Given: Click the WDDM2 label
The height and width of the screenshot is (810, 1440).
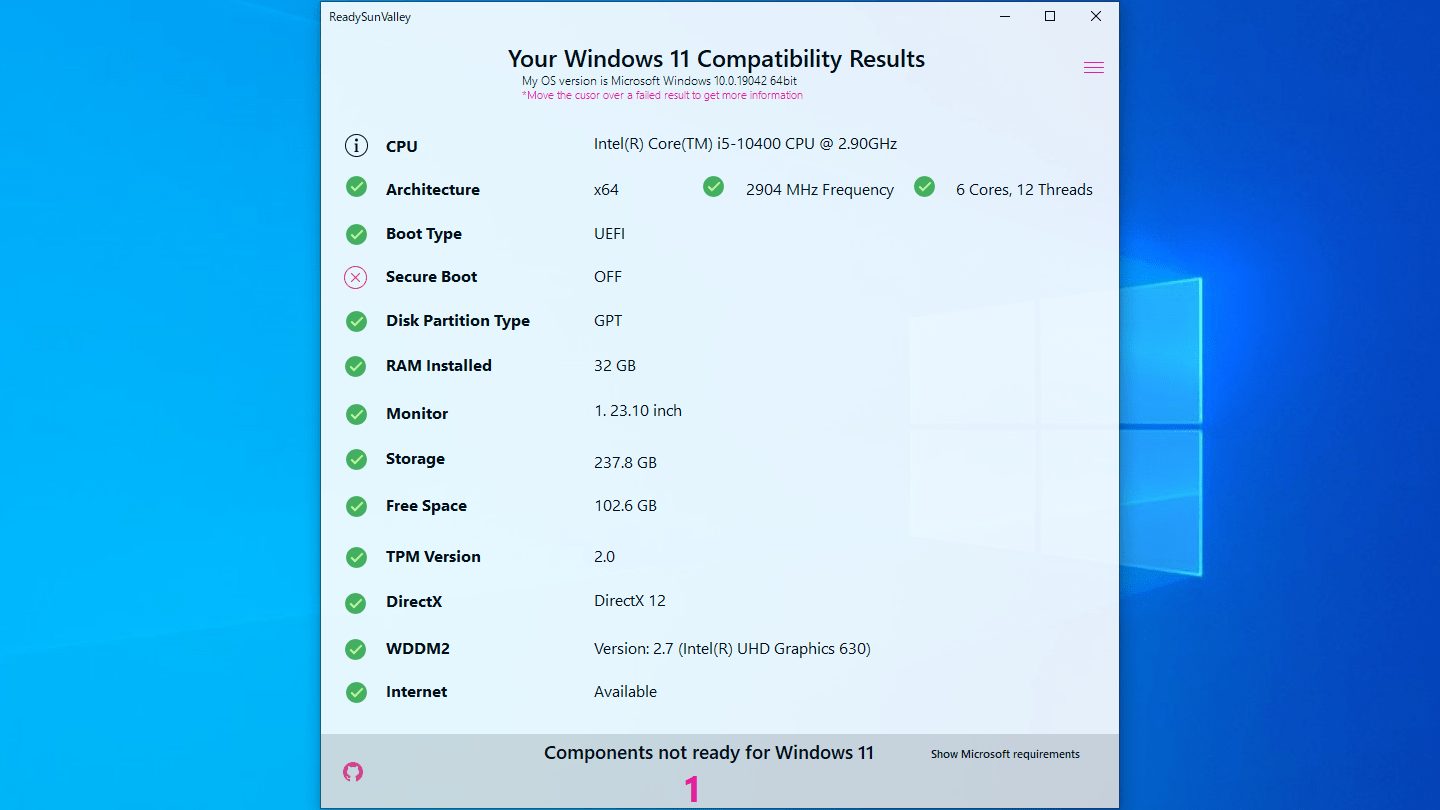Looking at the screenshot, I should pyautogui.click(x=418, y=649).
